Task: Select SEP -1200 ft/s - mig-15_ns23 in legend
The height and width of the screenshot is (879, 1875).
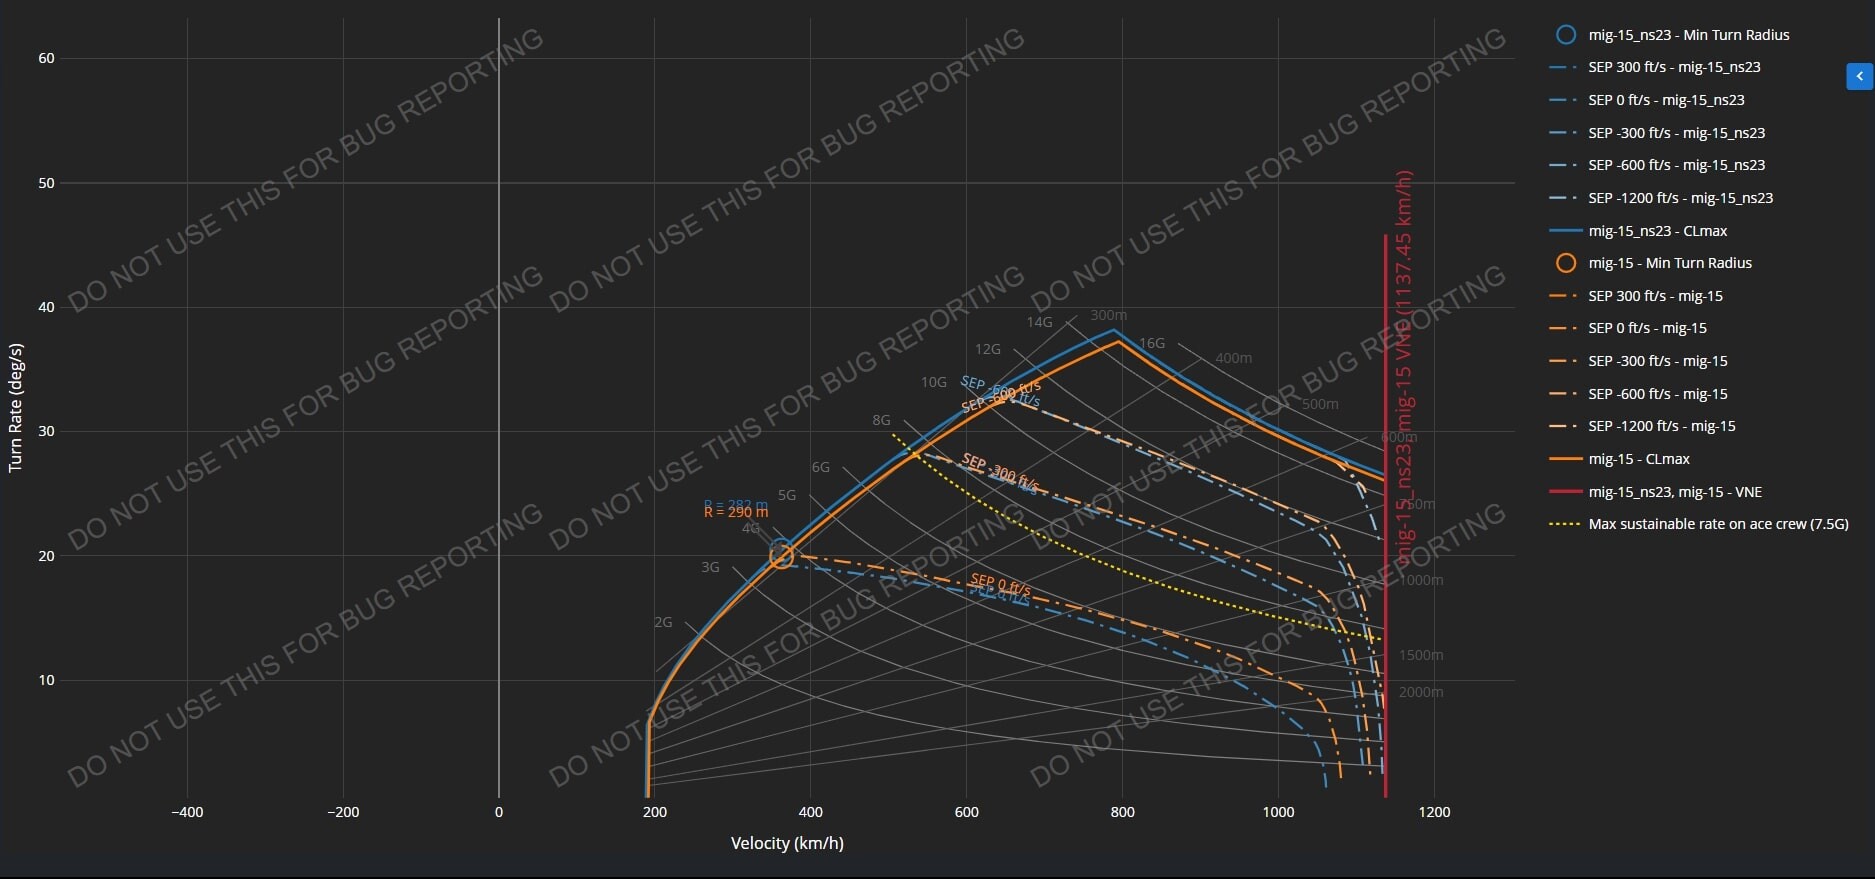Action: (1680, 198)
